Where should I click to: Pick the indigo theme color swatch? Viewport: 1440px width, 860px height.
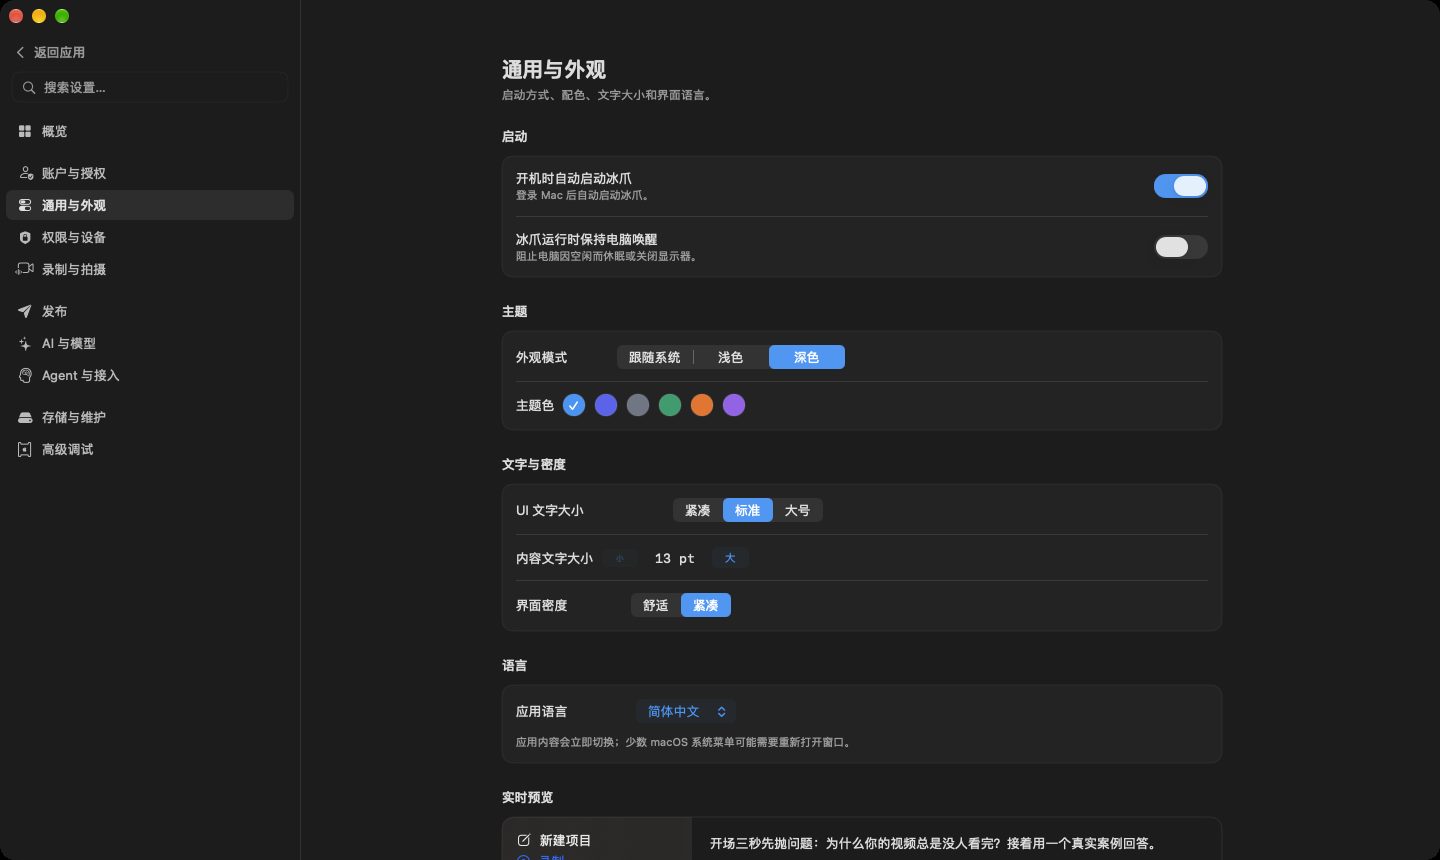tap(606, 405)
